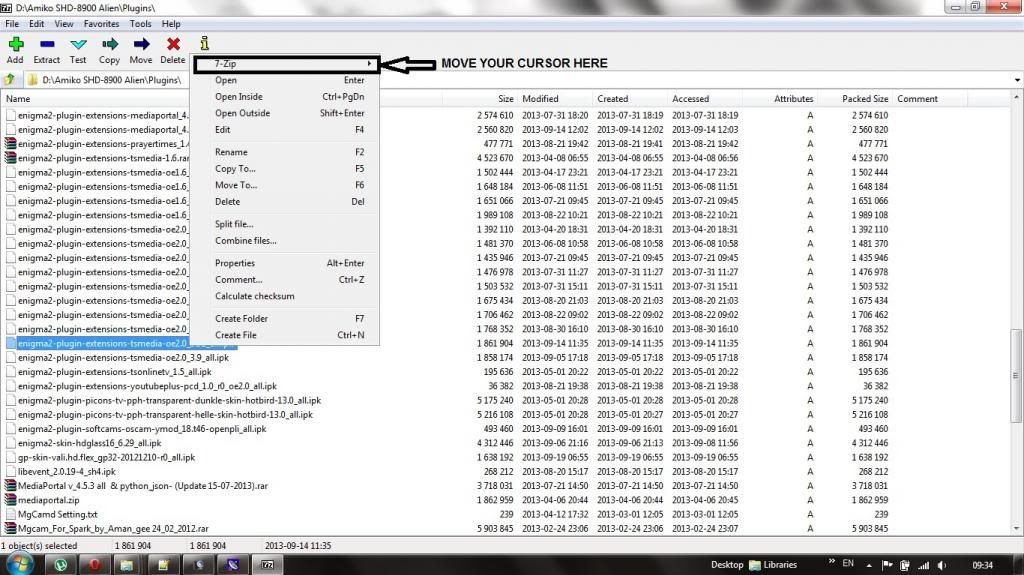This screenshot has width=1024, height=575.
Task: Select enigma2-skin-hdglass16_6.29_all.ipk file
Action: tap(89, 443)
